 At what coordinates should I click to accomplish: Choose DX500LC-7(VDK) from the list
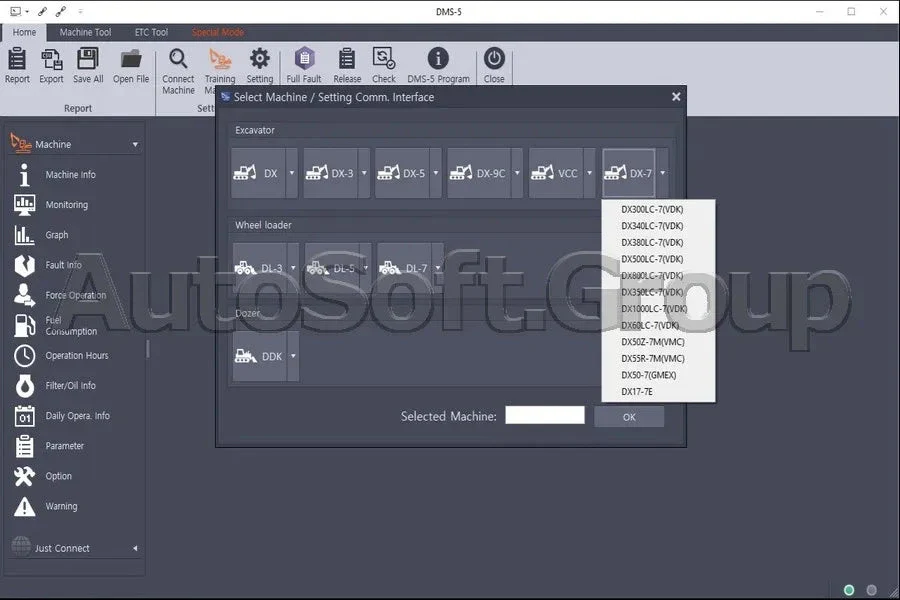652,260
